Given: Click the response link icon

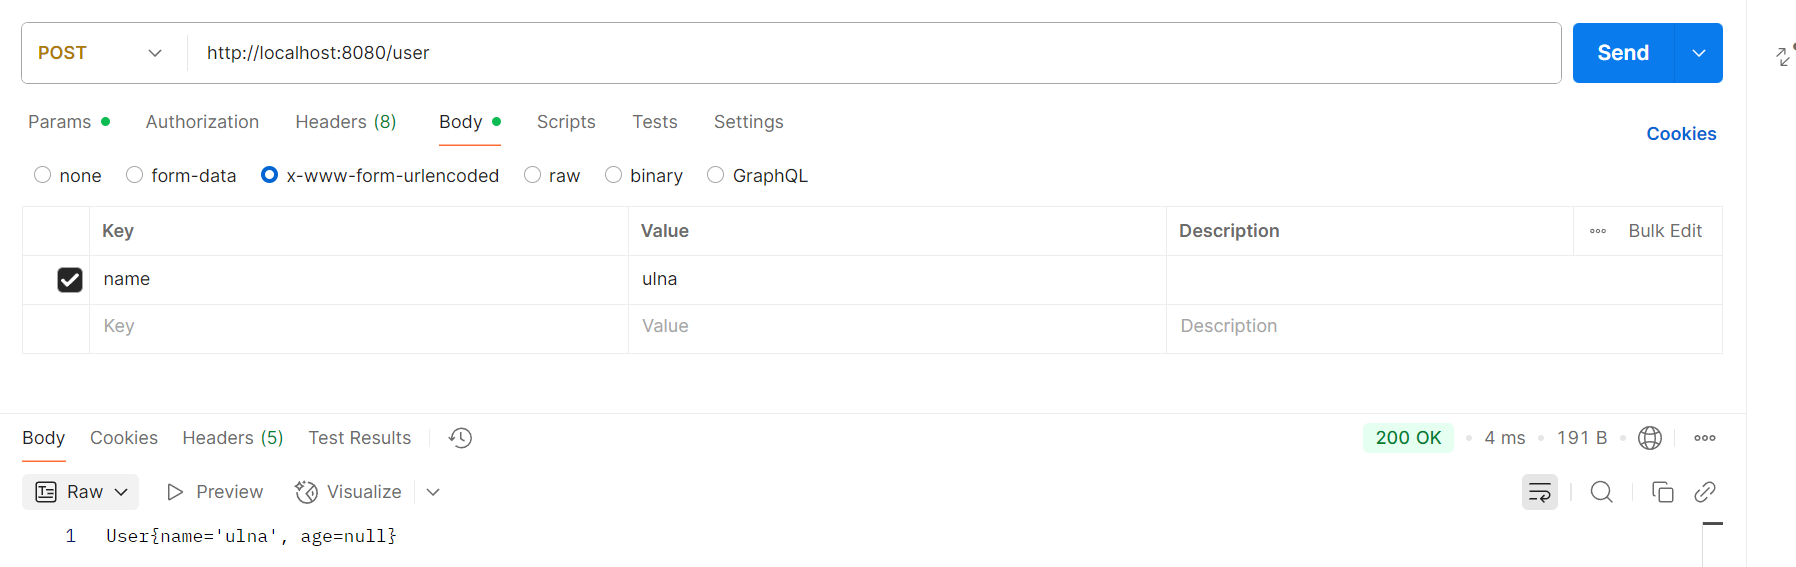Looking at the screenshot, I should click(x=1705, y=492).
